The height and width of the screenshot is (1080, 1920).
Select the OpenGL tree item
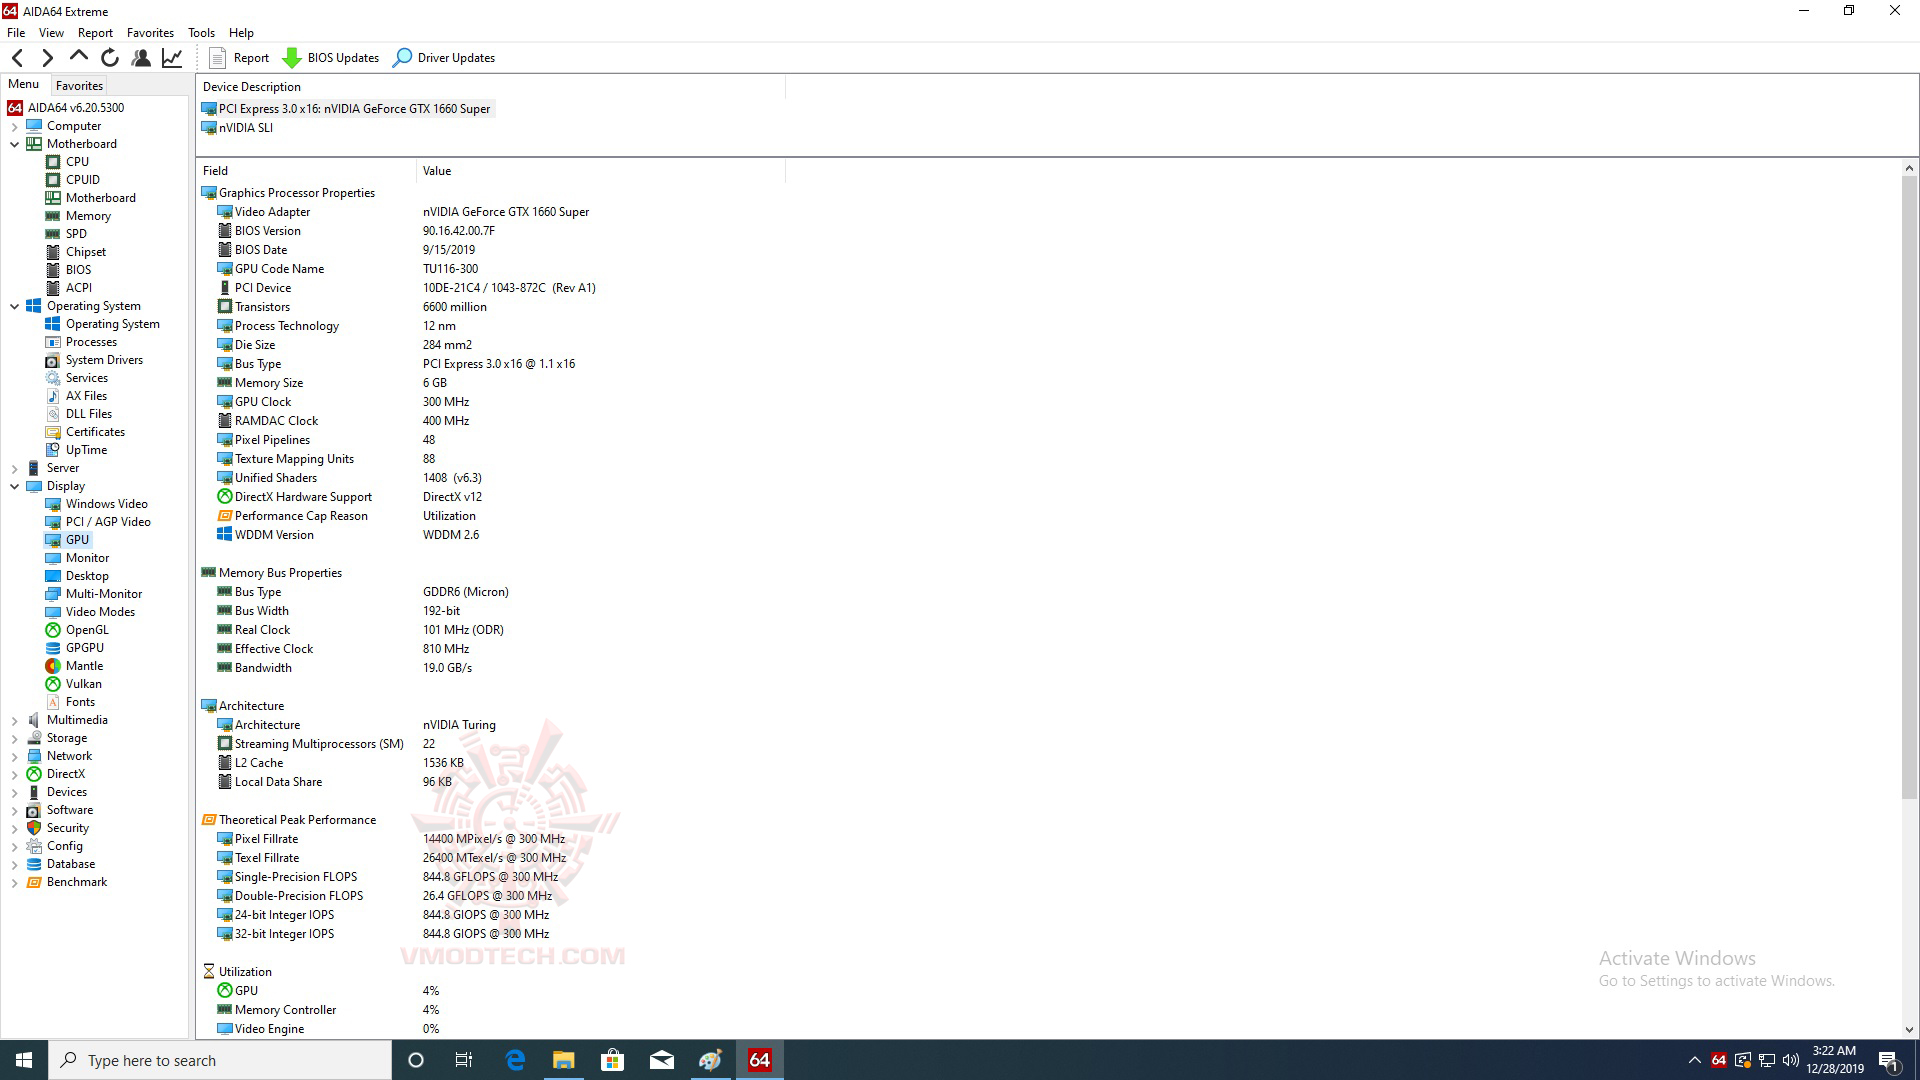click(x=87, y=630)
